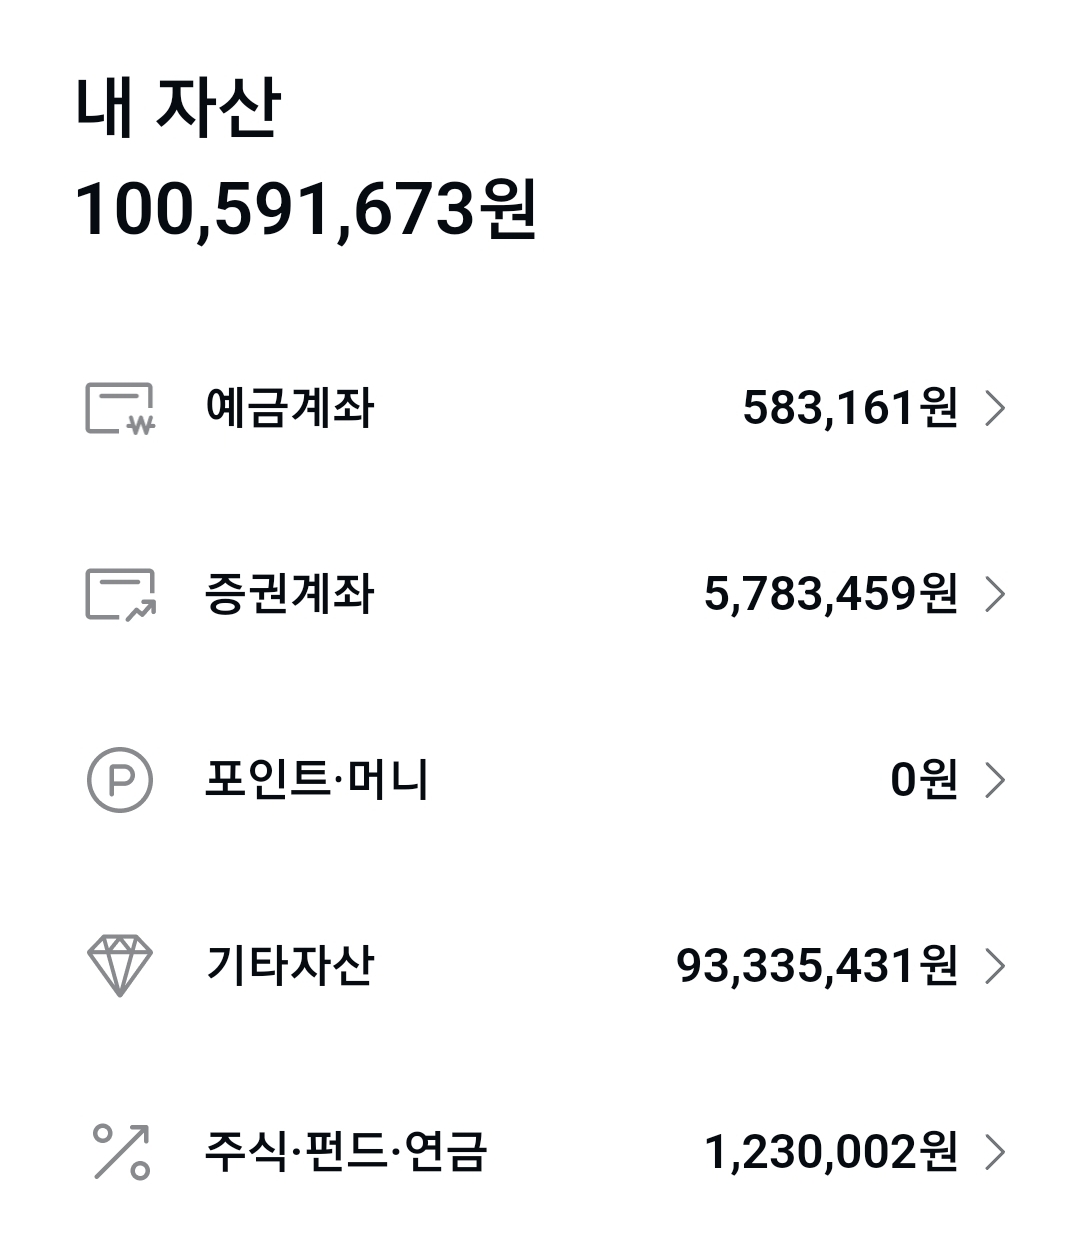
Task: Click the diamond other-assets icon
Action: tap(120, 966)
